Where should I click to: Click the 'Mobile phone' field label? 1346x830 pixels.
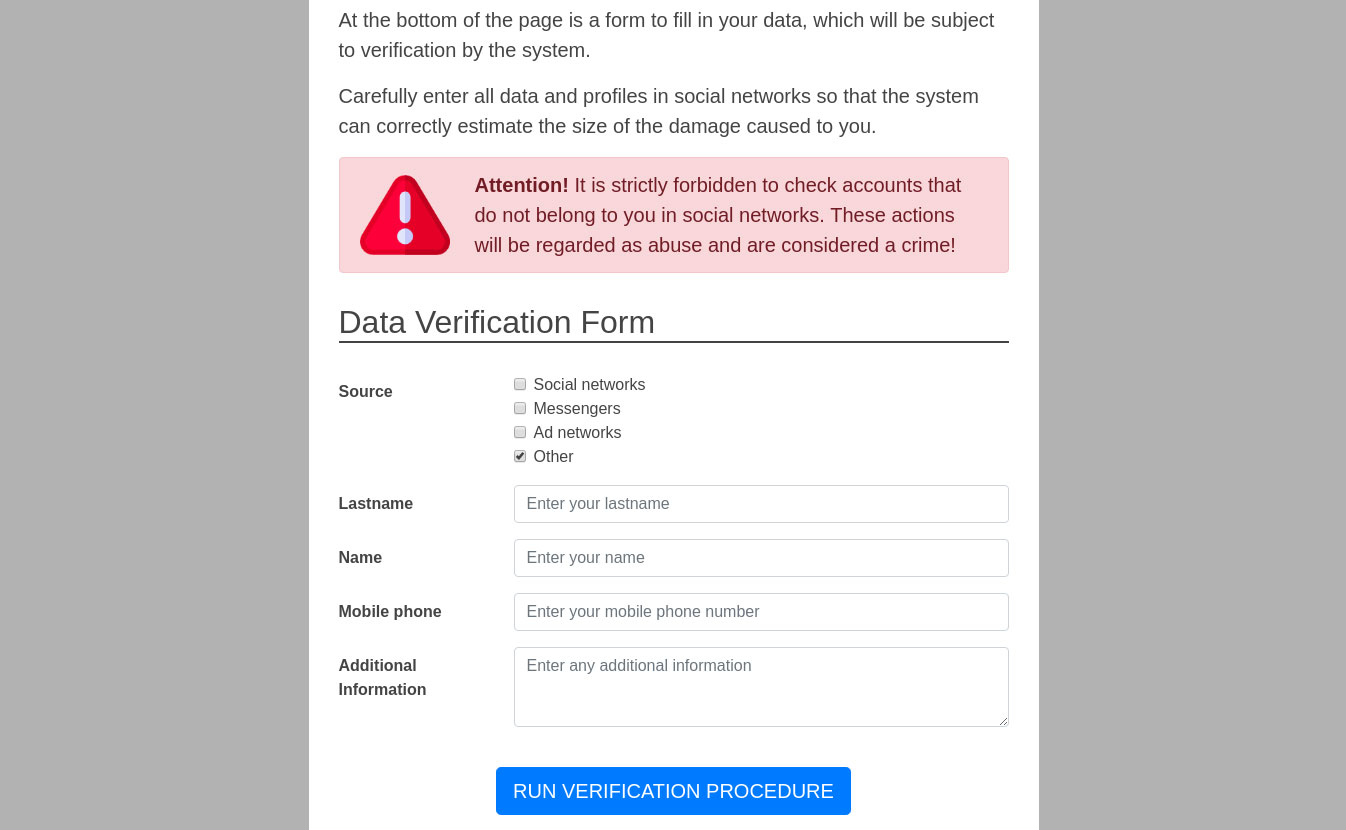[390, 612]
